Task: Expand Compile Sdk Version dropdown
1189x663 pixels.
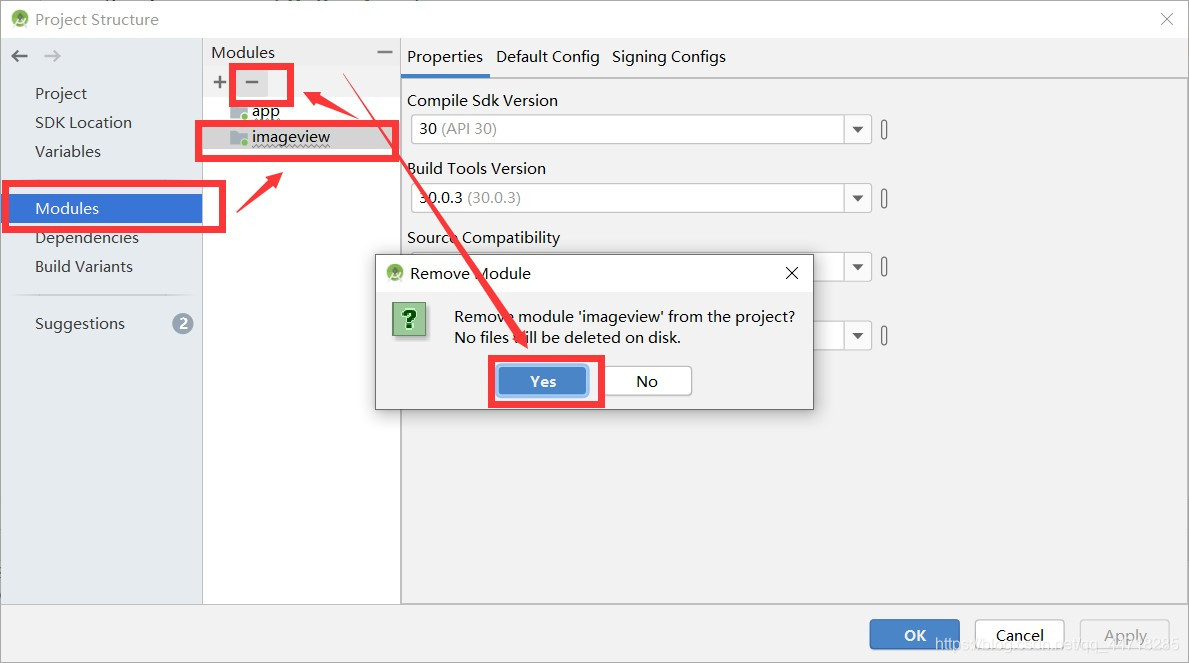Action: coord(858,129)
